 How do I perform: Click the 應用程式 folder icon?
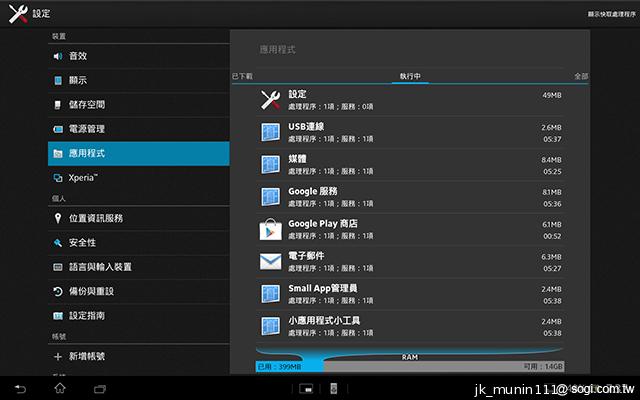(x=58, y=153)
